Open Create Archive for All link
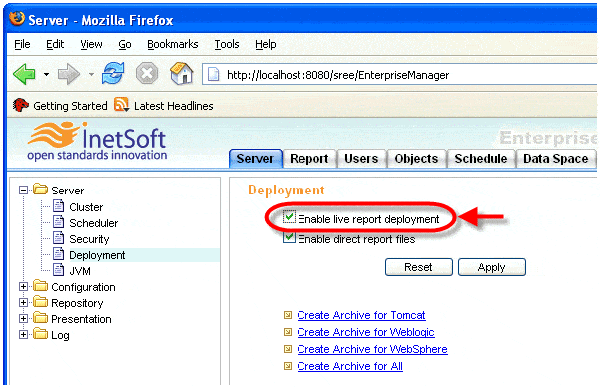600x387 pixels. point(350,366)
